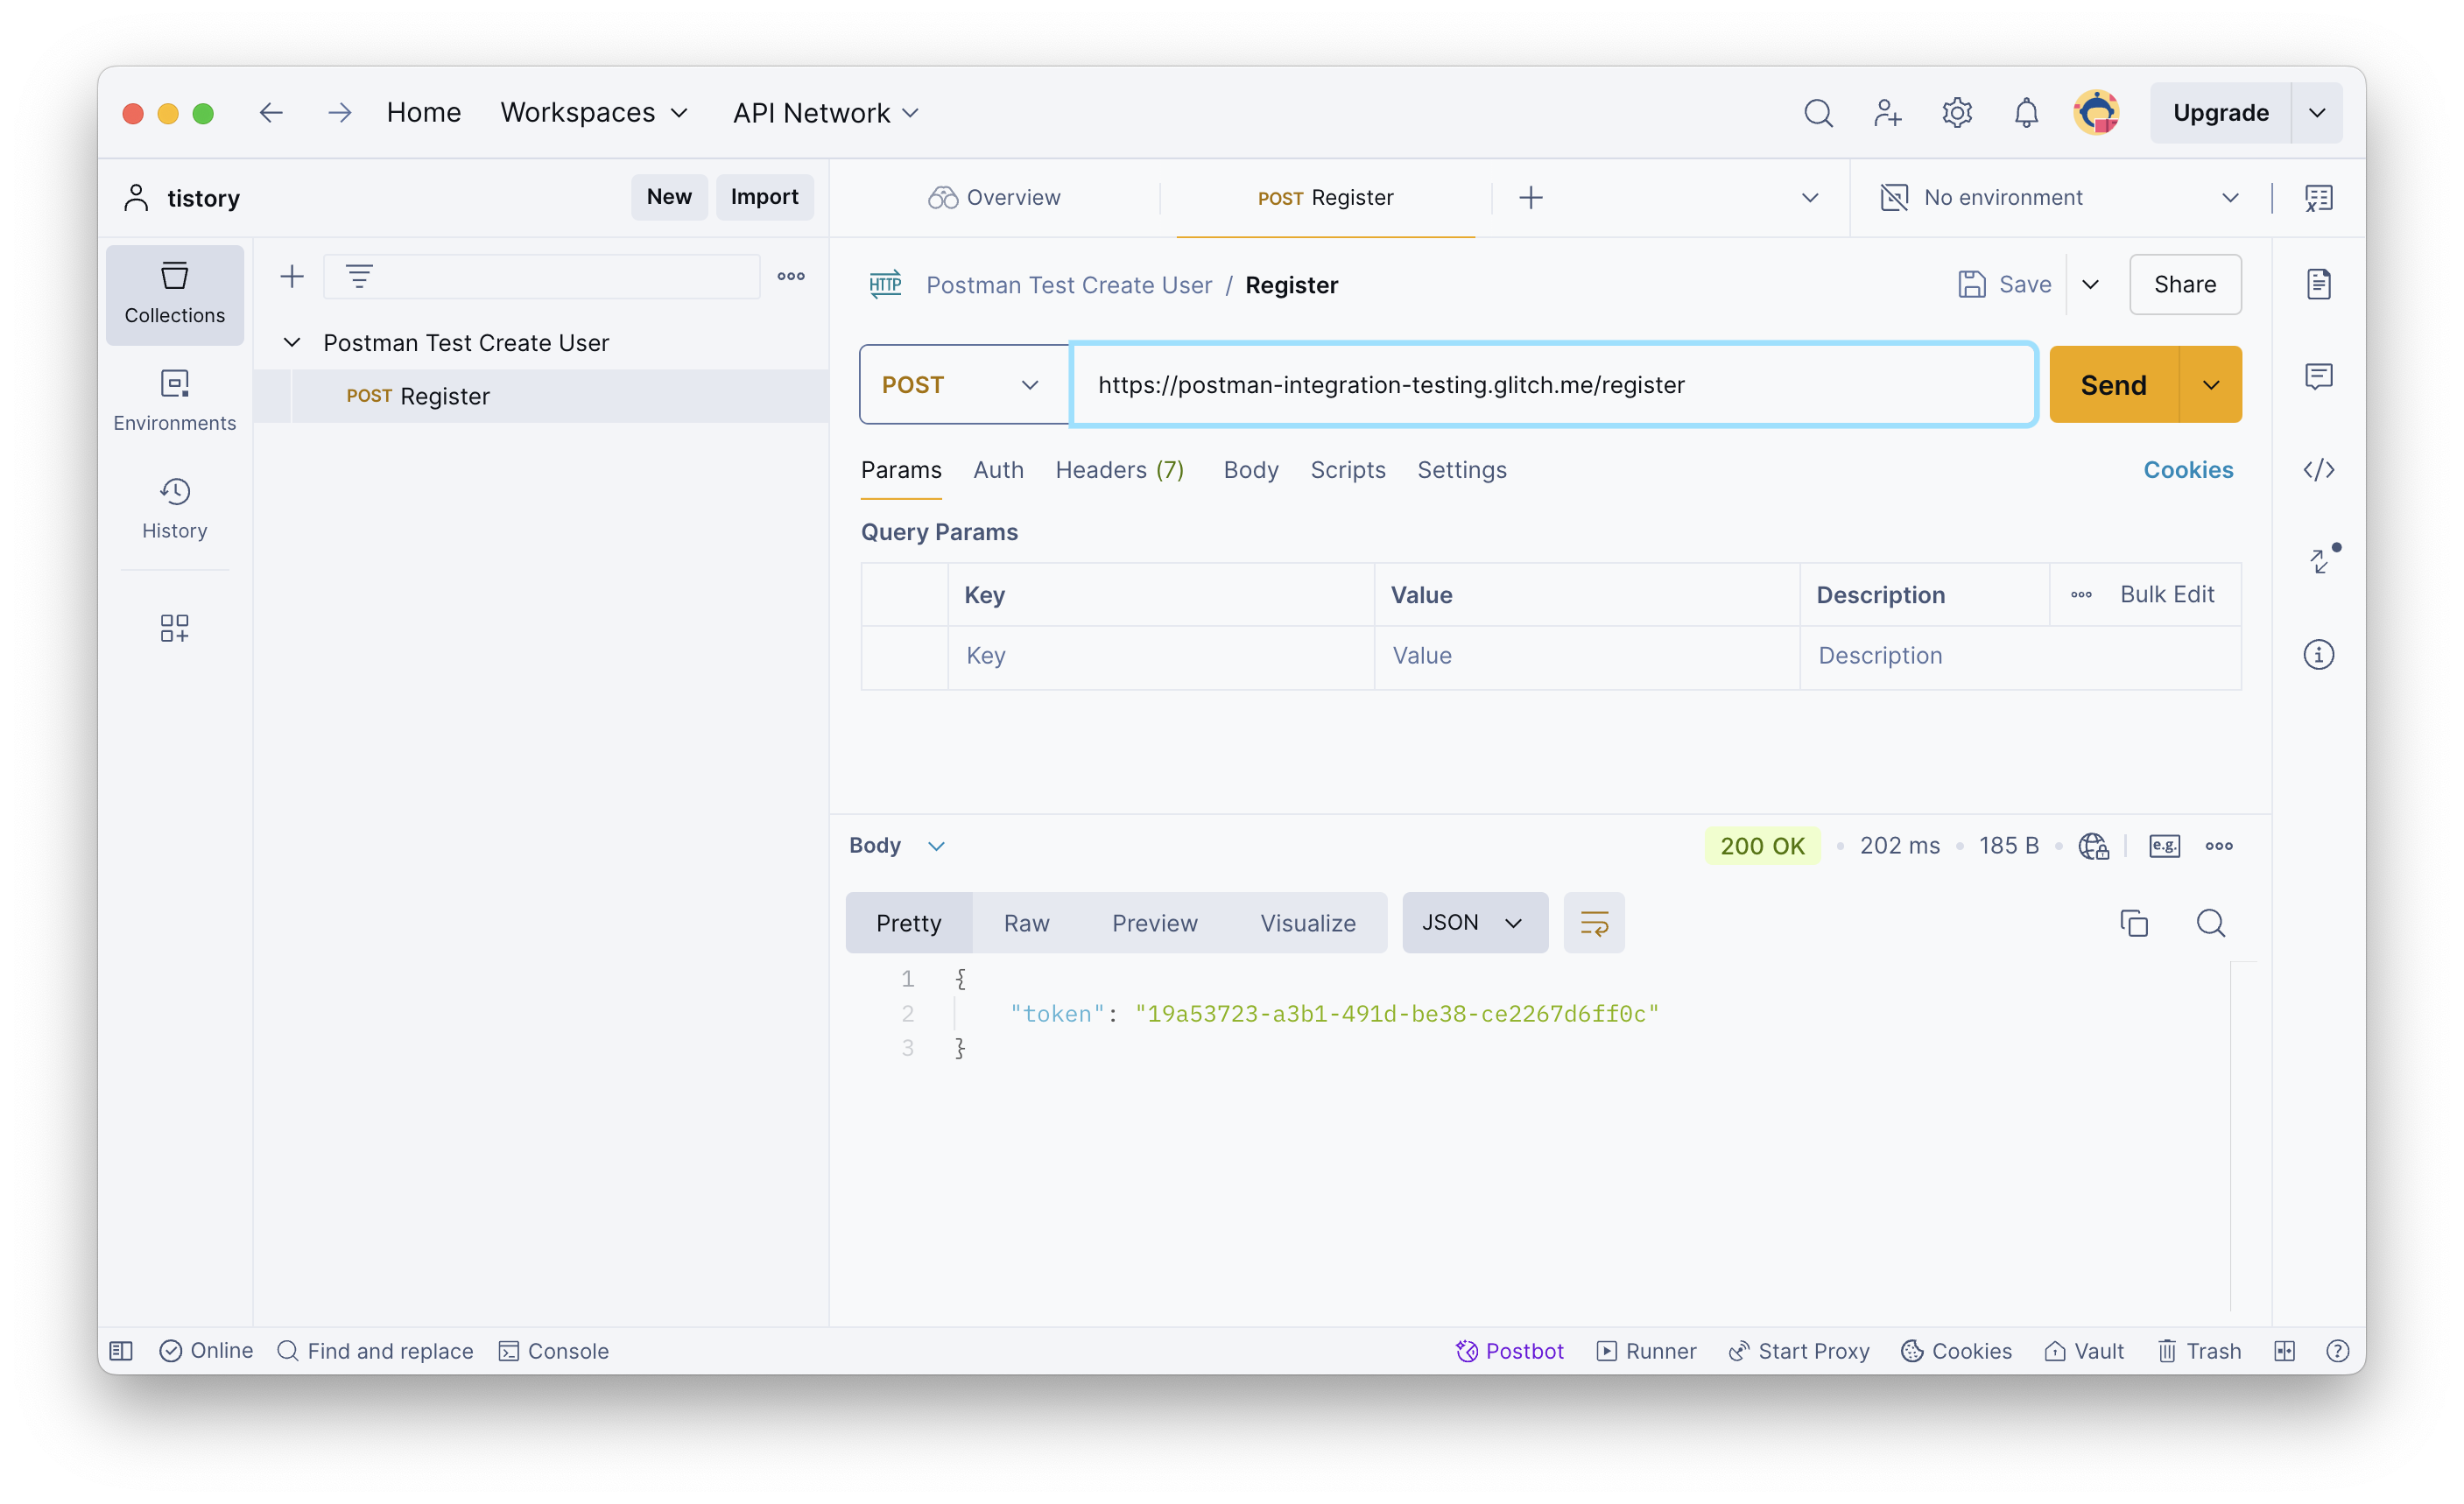Add a new collection with plus icon
The width and height of the screenshot is (2464, 1504).
[292, 277]
